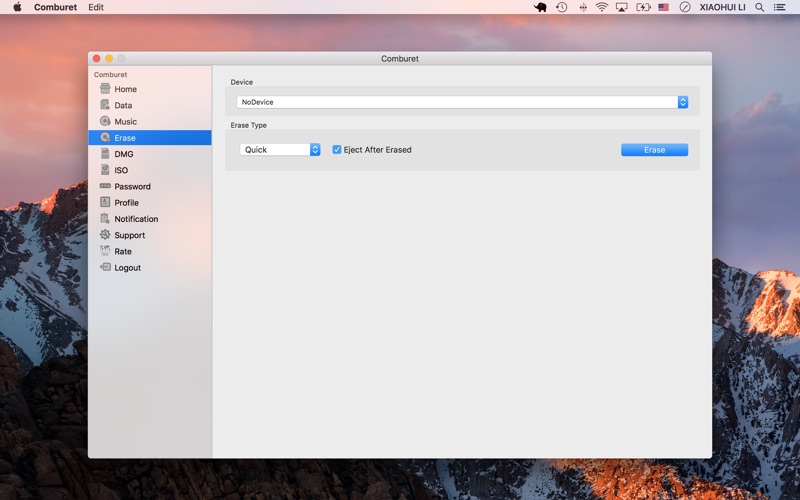Open the Comburet application menu
The width and height of the screenshot is (800, 500).
click(x=56, y=7)
